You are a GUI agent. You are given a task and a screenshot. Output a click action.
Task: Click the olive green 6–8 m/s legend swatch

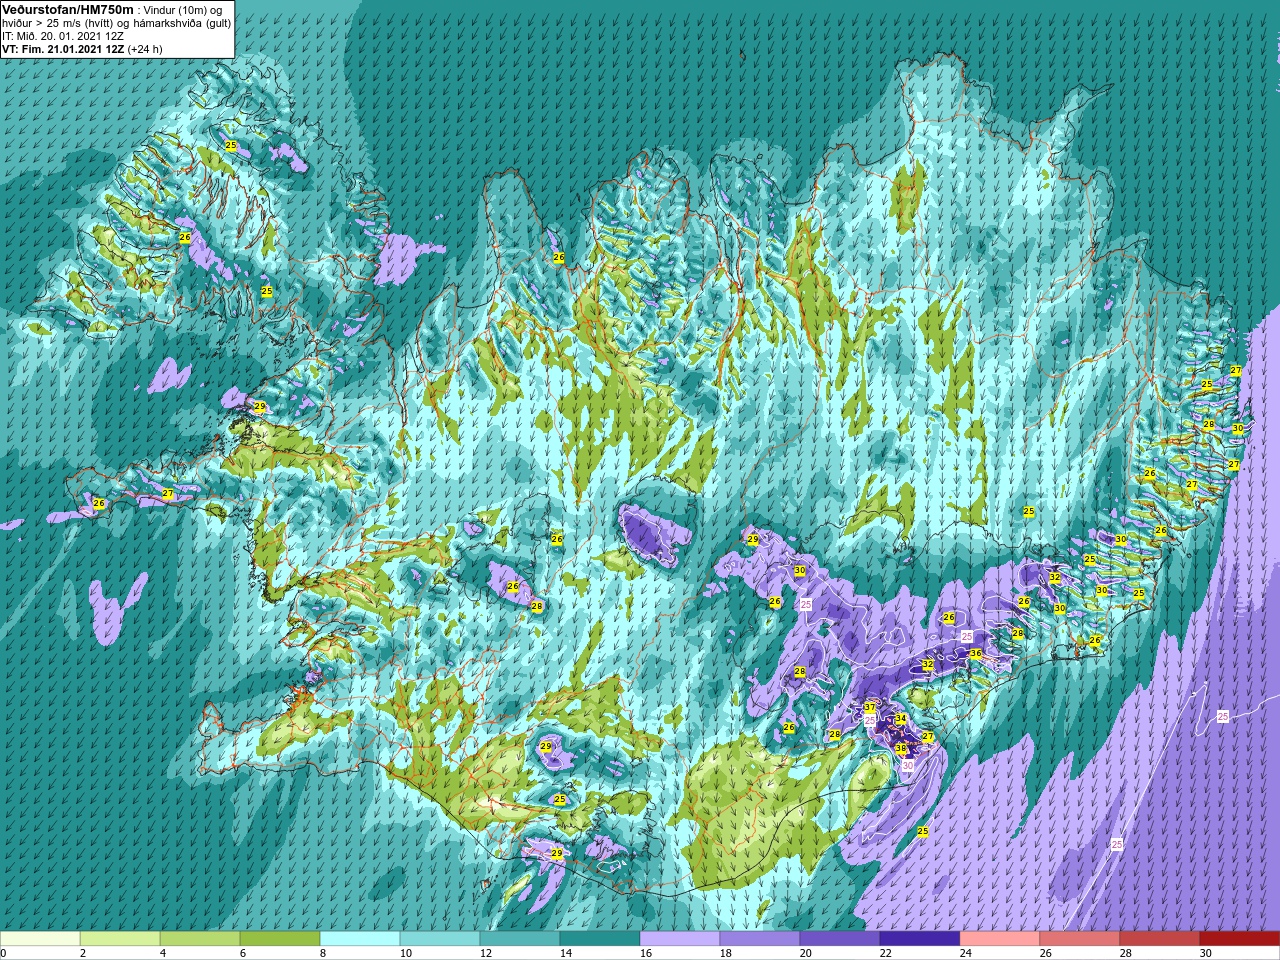click(280, 939)
